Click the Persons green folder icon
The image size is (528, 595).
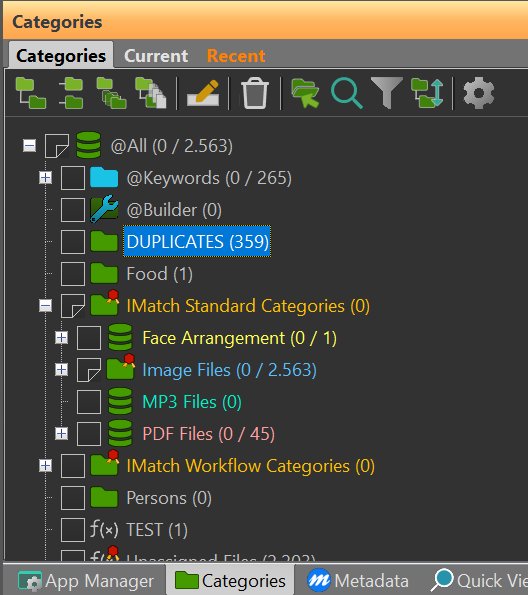point(104,497)
